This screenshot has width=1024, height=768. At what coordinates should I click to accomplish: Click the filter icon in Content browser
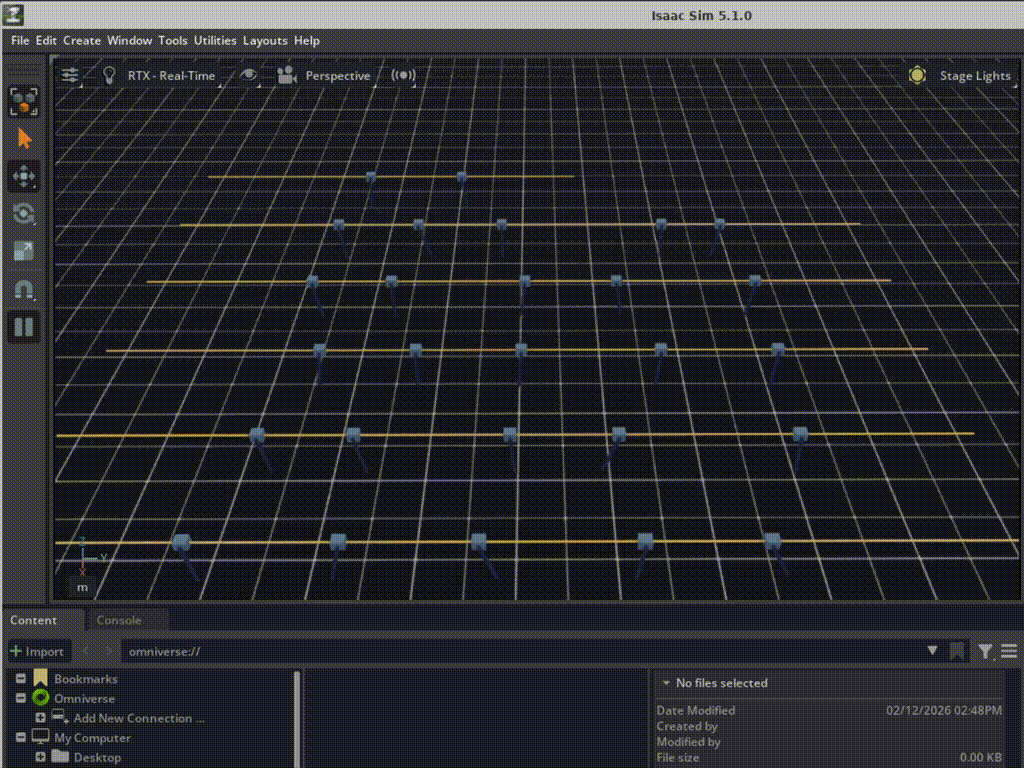pos(986,652)
